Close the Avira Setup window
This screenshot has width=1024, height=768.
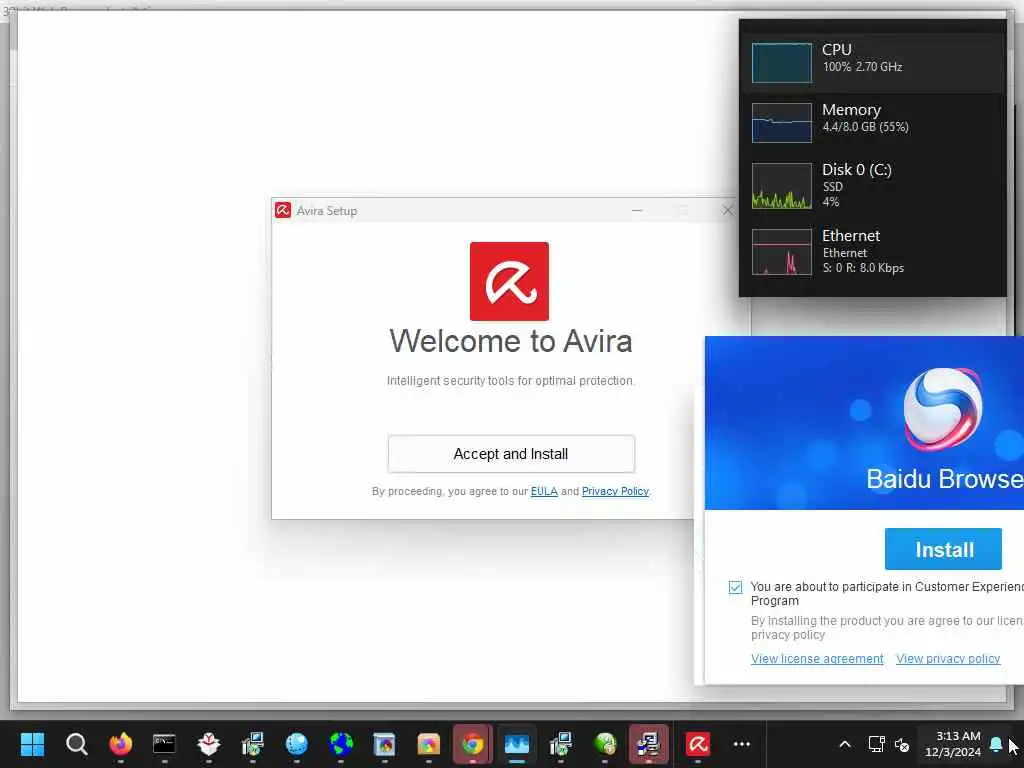tap(728, 210)
